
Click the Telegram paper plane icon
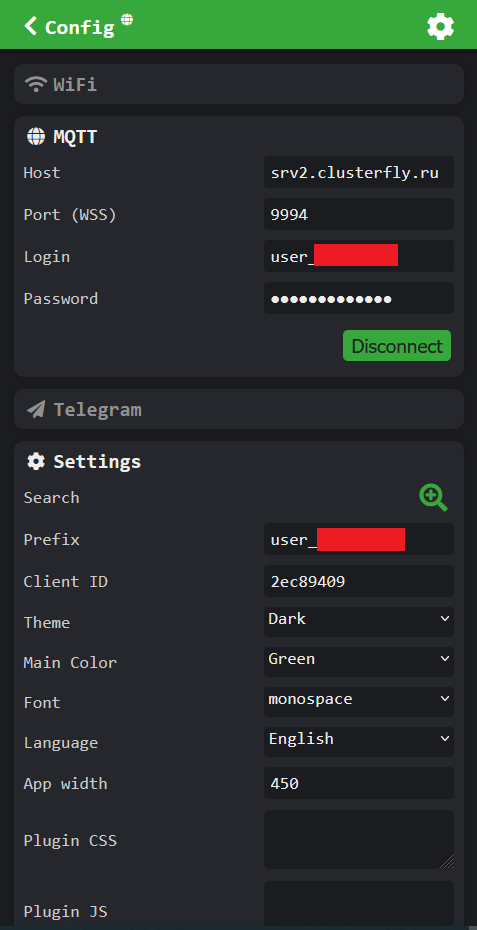click(36, 409)
